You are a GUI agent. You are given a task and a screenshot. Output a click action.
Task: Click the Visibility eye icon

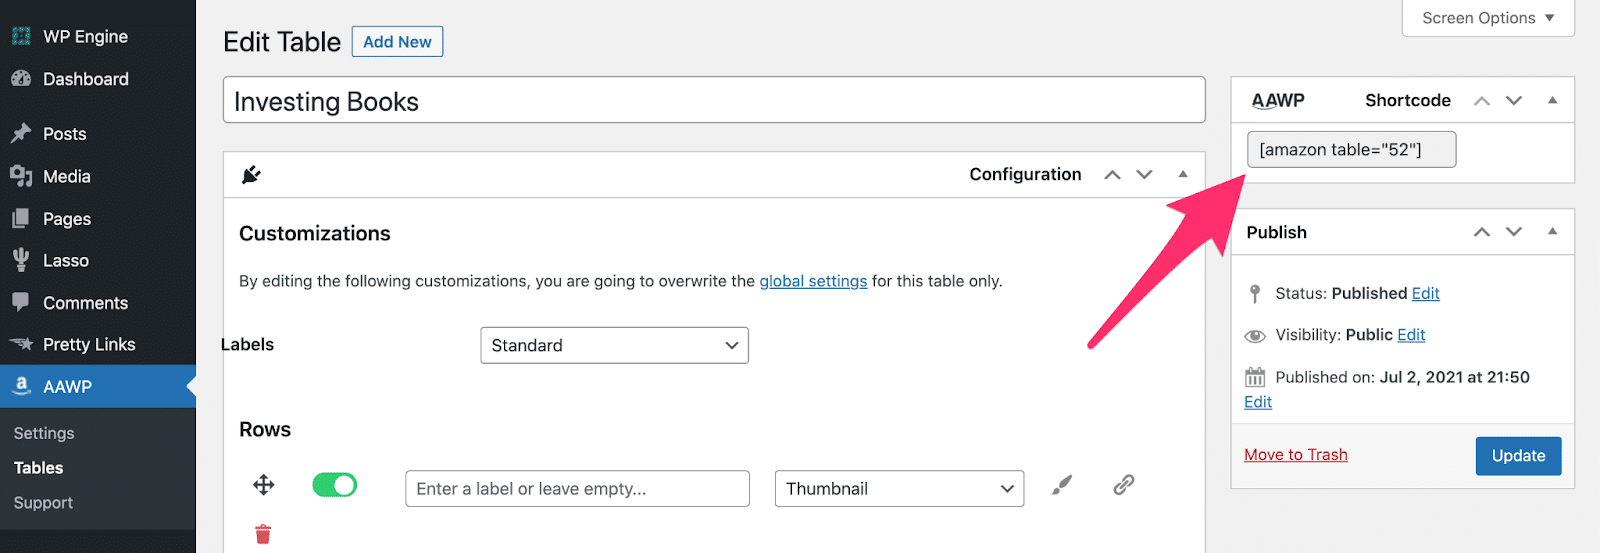coord(1255,336)
